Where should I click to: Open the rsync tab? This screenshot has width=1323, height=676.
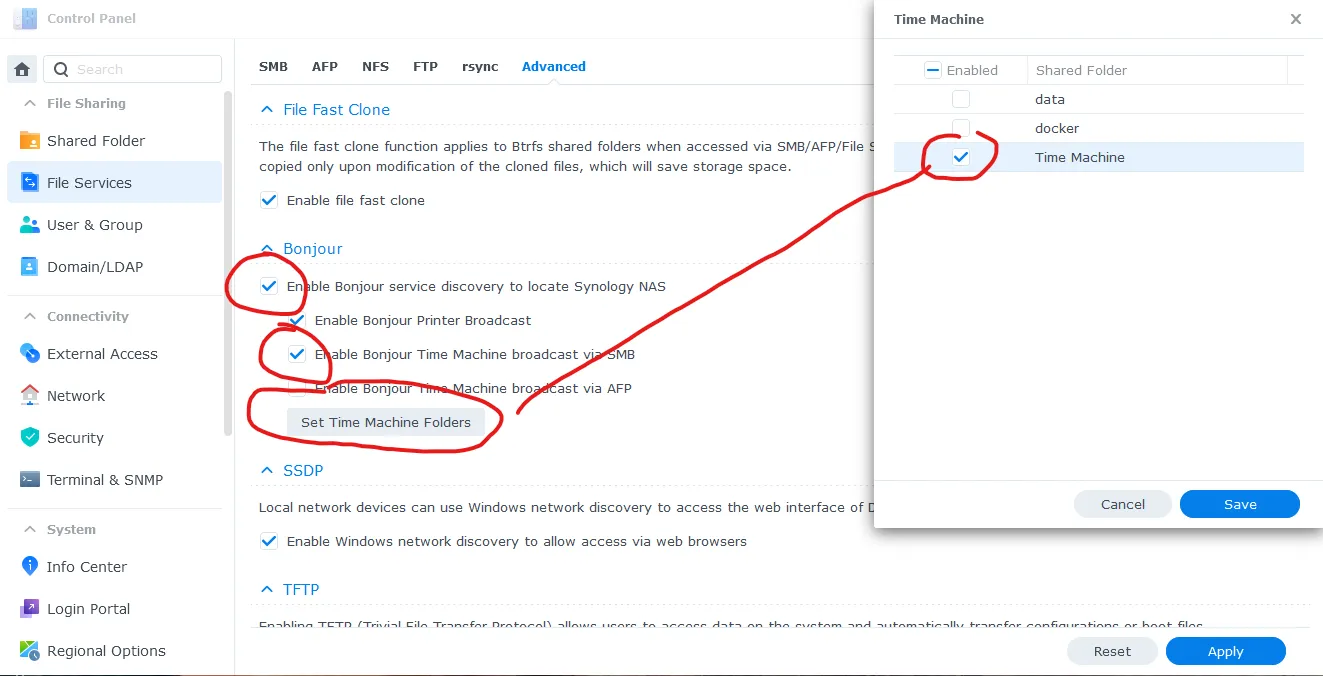pyautogui.click(x=480, y=66)
